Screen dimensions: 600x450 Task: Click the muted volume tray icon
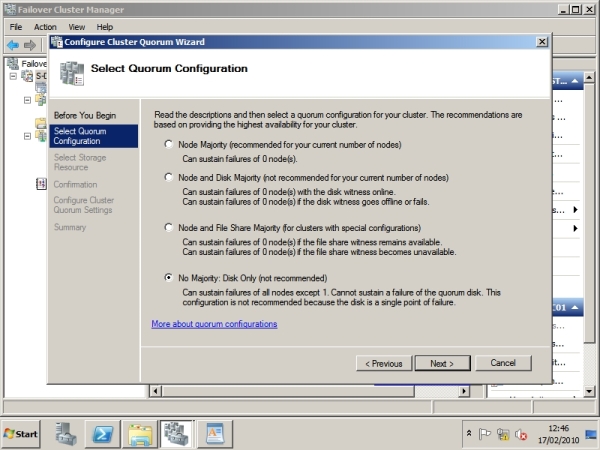[x=521, y=434]
